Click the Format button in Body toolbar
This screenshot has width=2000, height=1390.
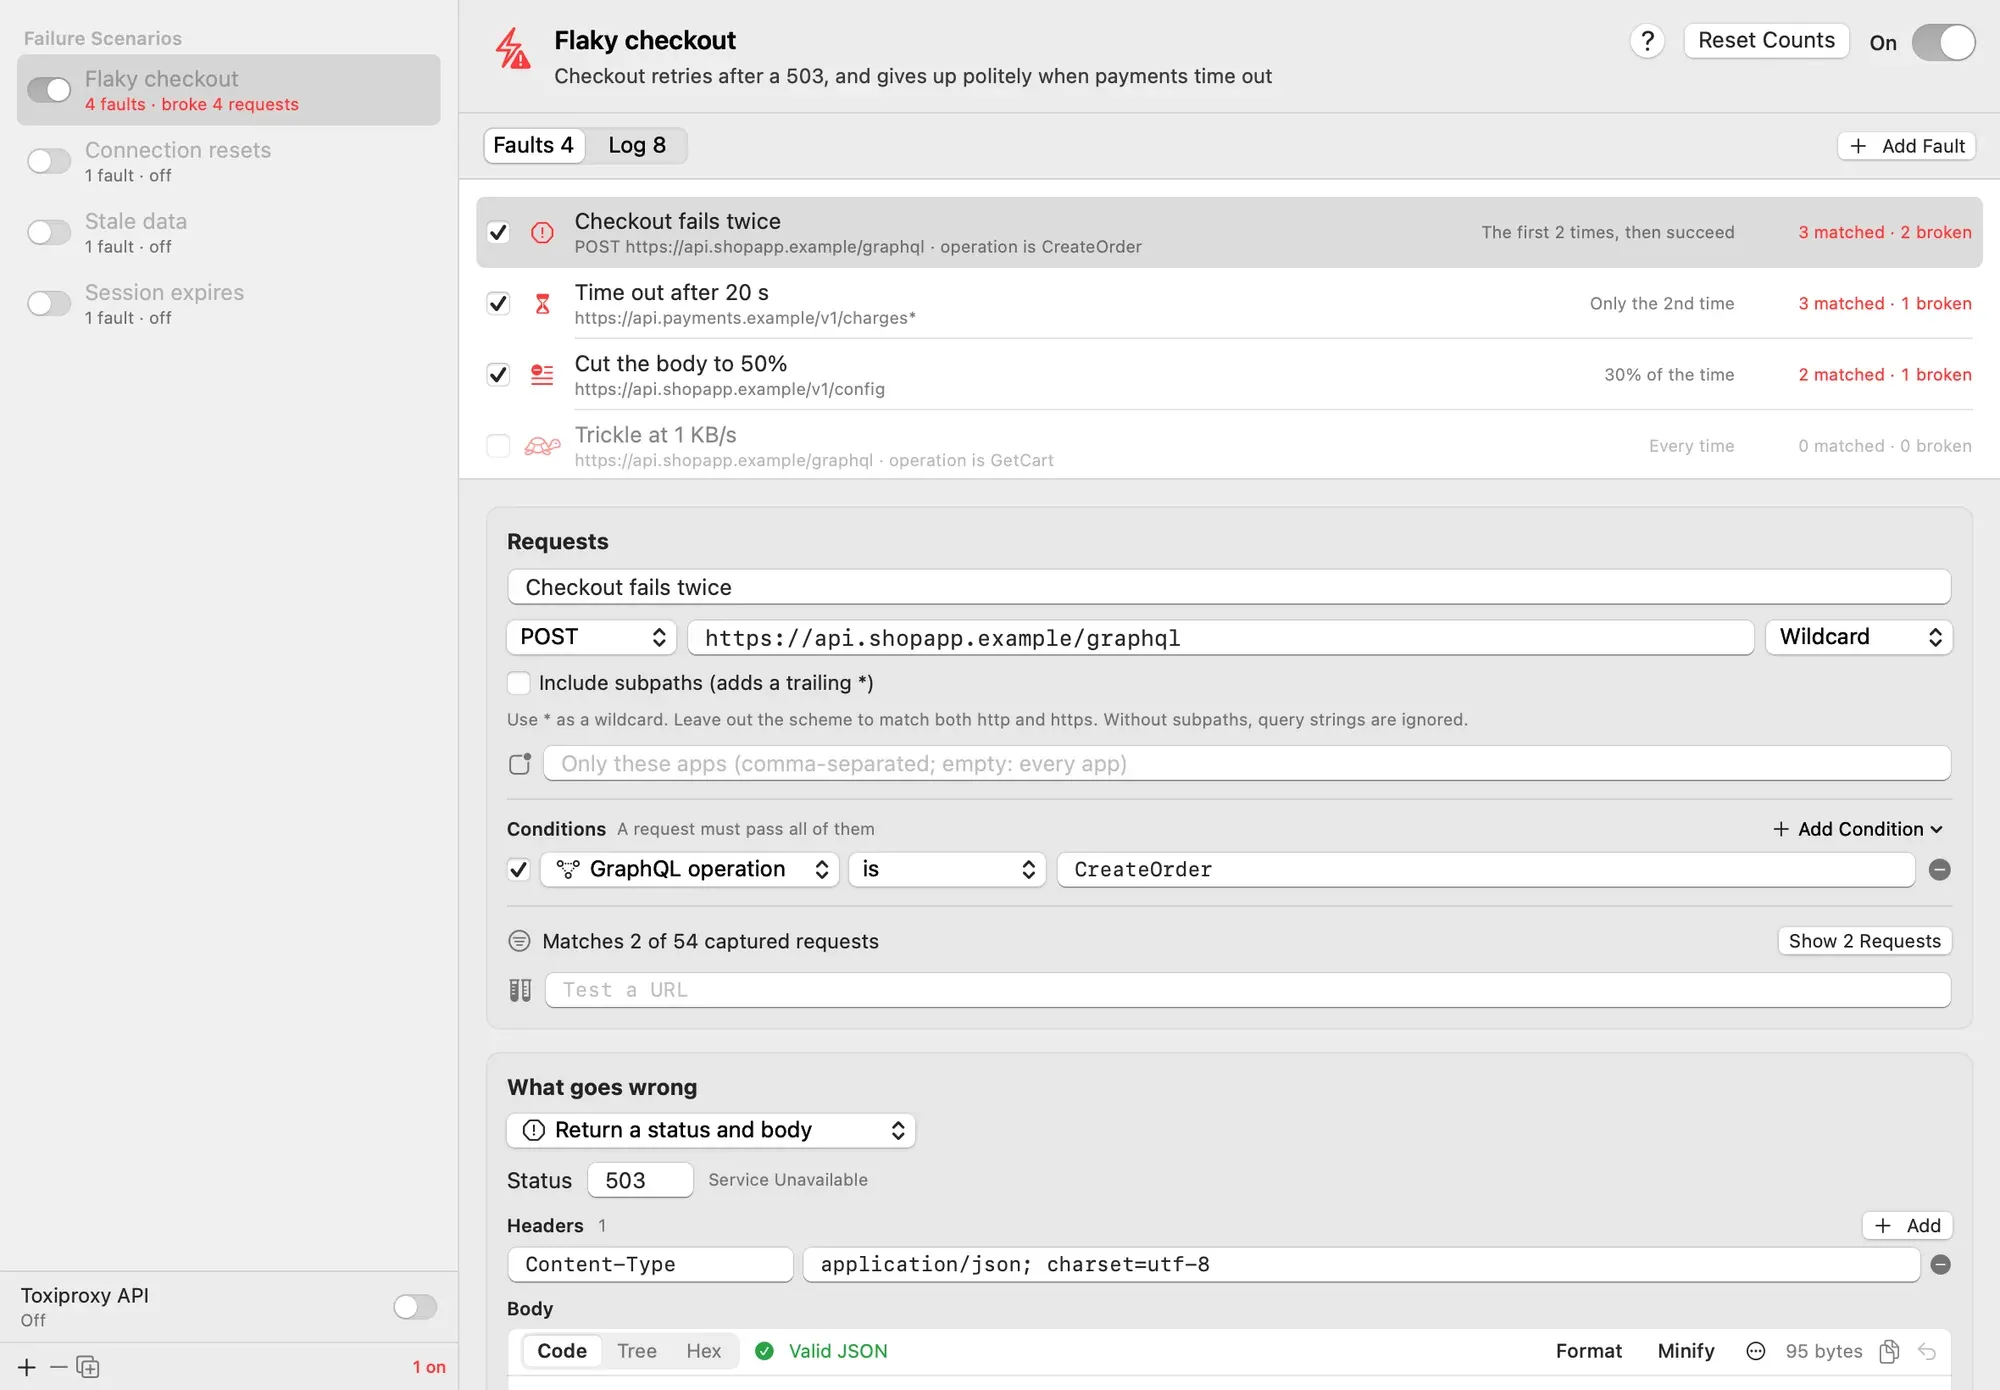point(1588,1352)
